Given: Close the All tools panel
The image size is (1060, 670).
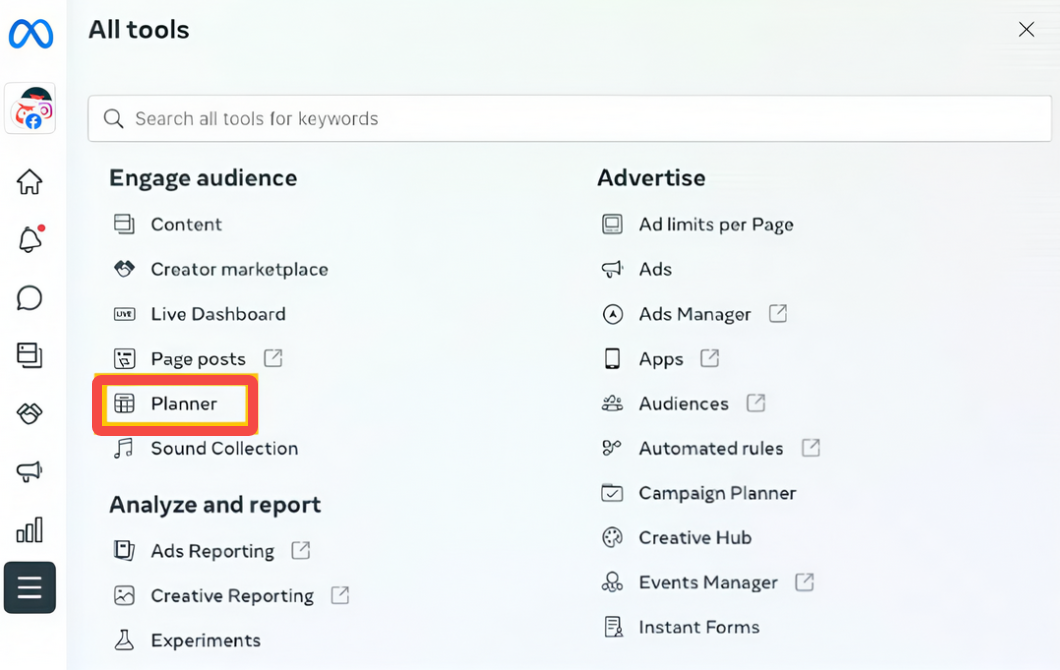Looking at the screenshot, I should click(1026, 29).
